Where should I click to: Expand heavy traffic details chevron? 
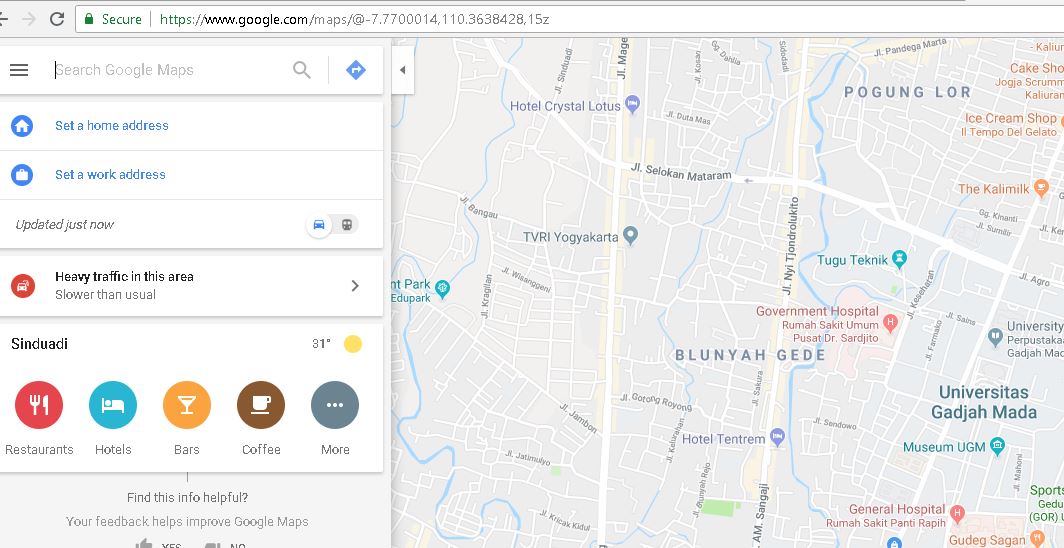355,286
